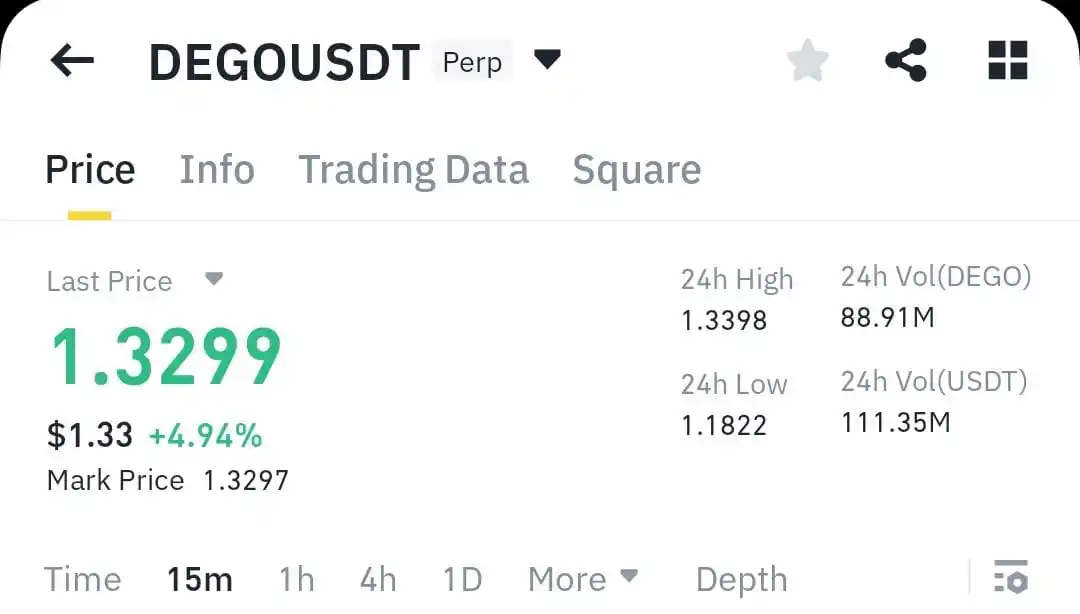This screenshot has width=1080, height=614.
Task: Share the DEGOUSDT chart
Action: coord(906,60)
